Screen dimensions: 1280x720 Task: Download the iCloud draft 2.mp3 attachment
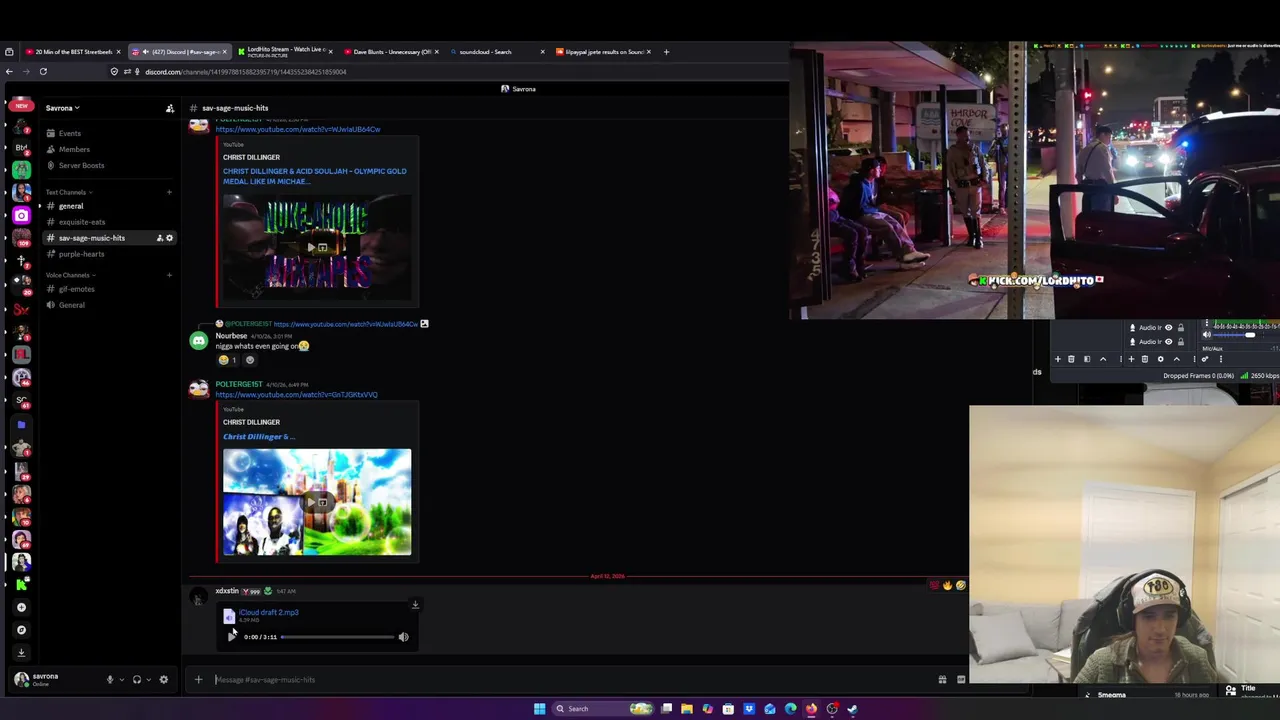[x=415, y=605]
